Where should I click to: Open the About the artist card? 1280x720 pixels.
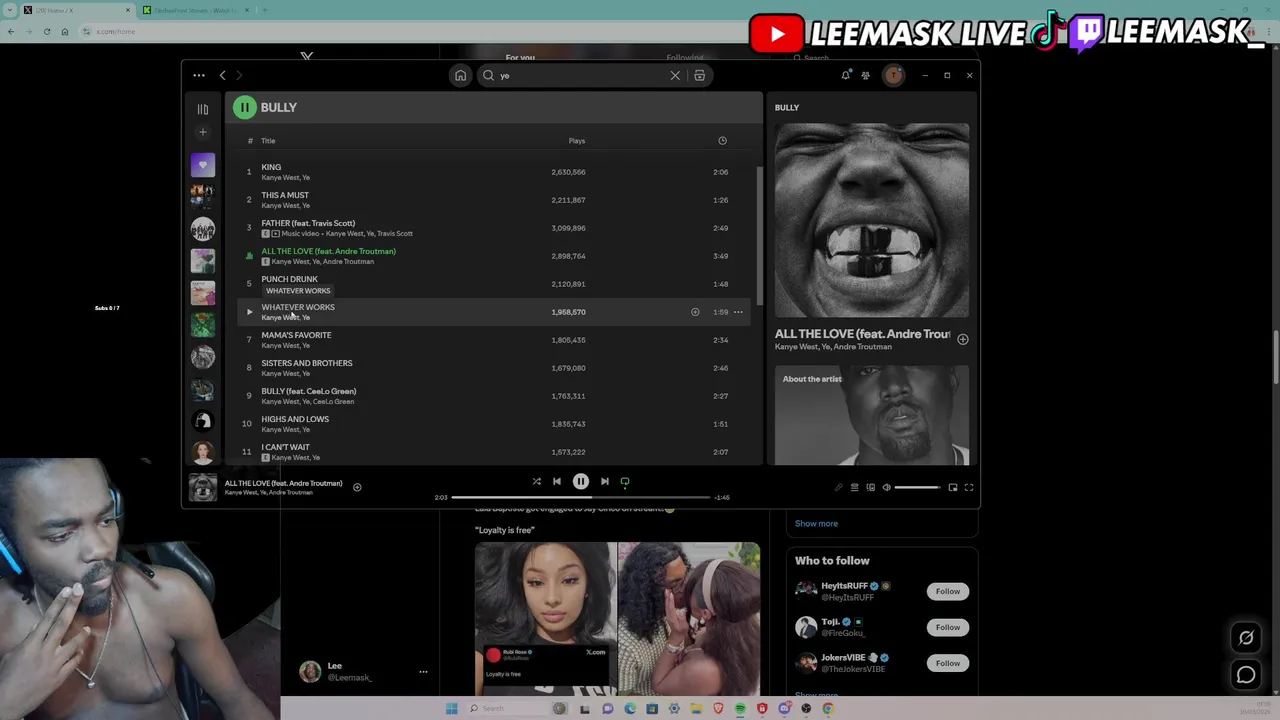coord(872,415)
